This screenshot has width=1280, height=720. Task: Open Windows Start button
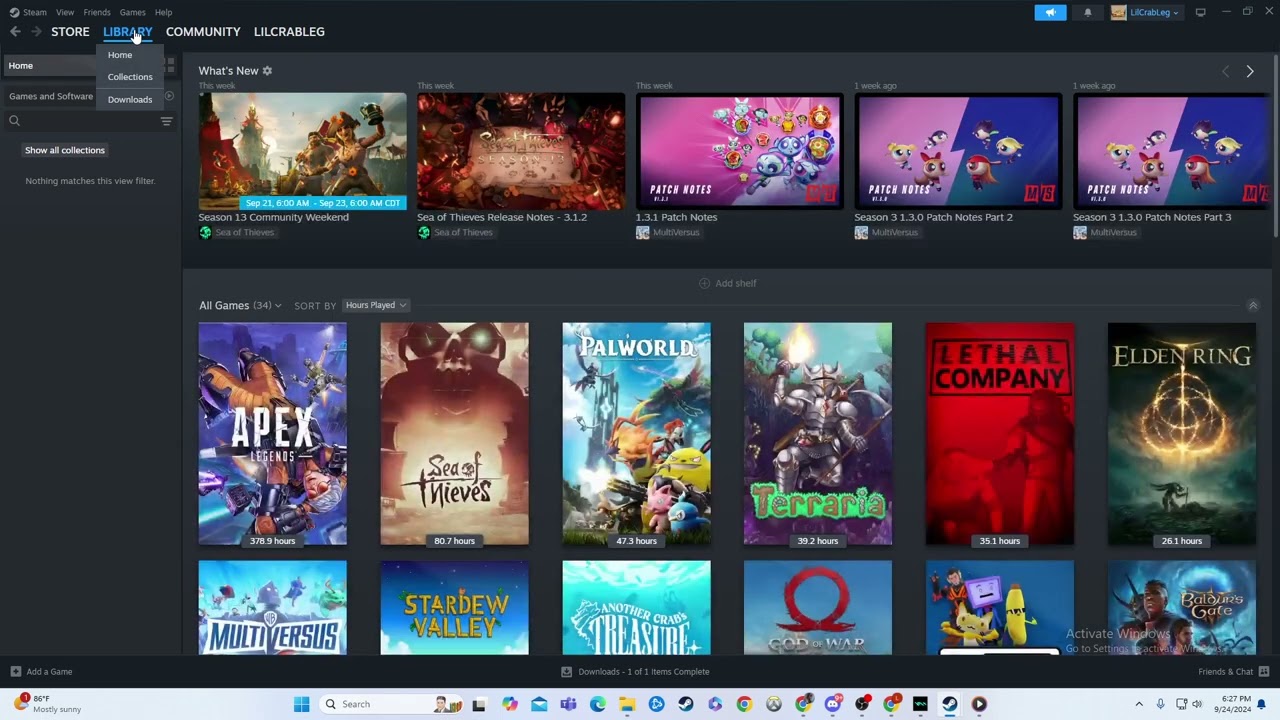301,704
